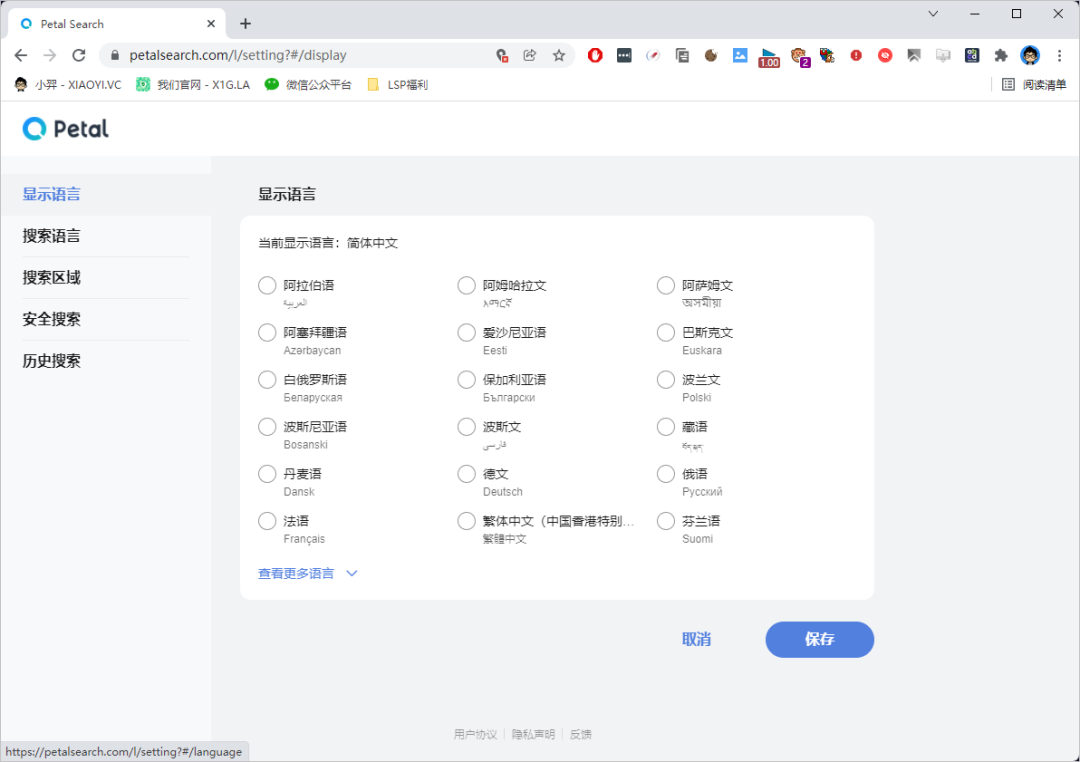
Task: Select the 波斯尼亚语 radio button
Action: click(267, 427)
